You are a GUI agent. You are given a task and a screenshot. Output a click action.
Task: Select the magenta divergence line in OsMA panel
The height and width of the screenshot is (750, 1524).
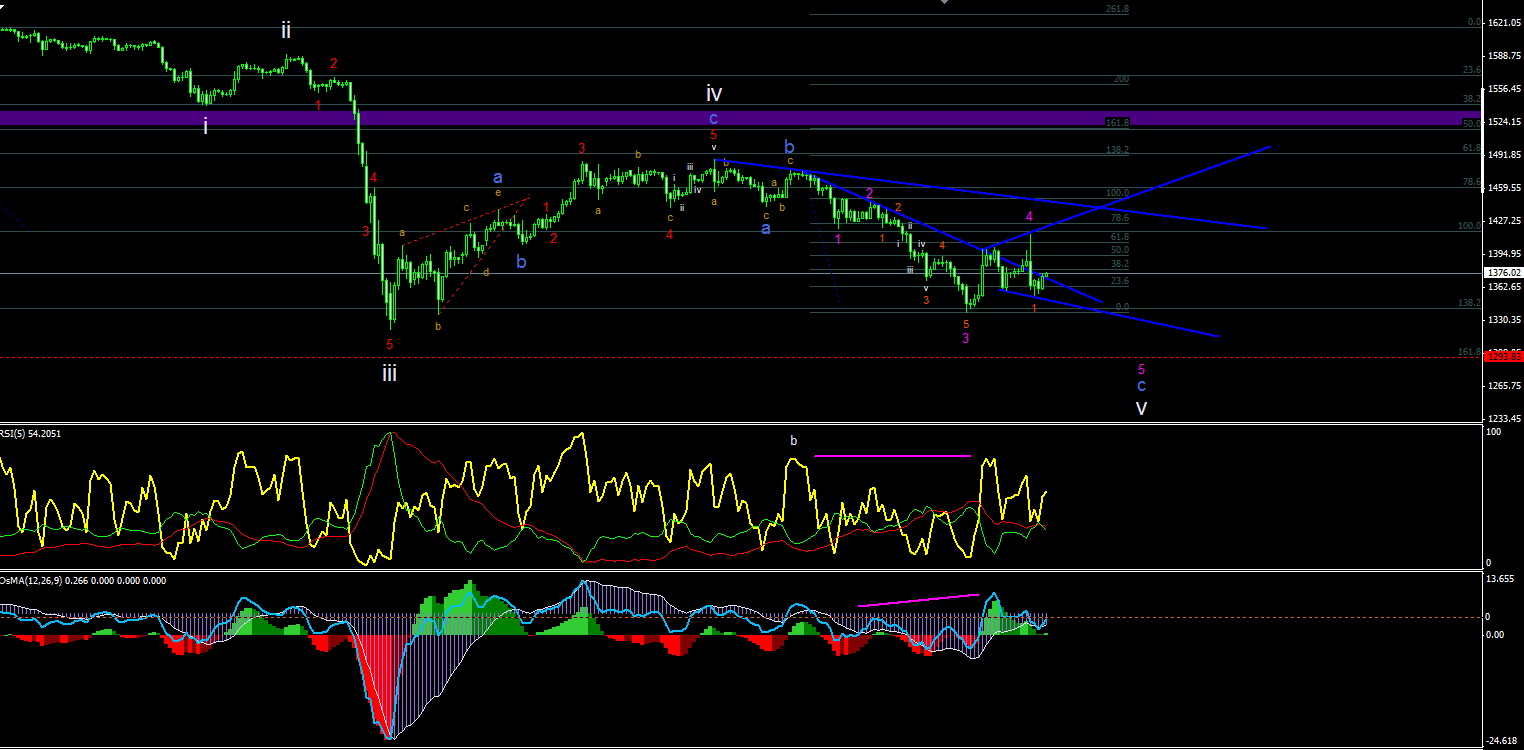919,600
